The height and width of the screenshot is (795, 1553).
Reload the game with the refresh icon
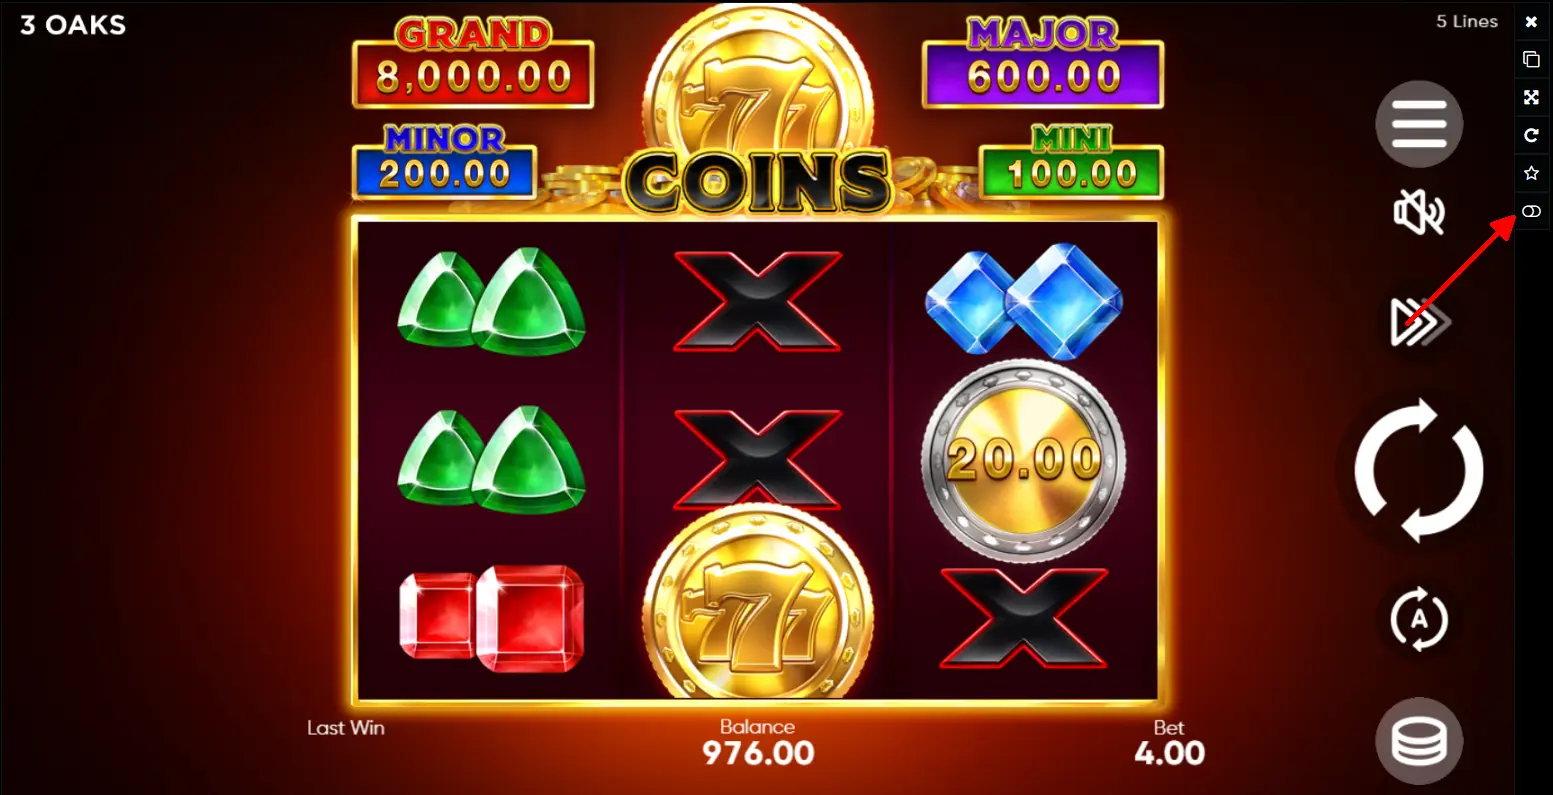click(x=1531, y=135)
